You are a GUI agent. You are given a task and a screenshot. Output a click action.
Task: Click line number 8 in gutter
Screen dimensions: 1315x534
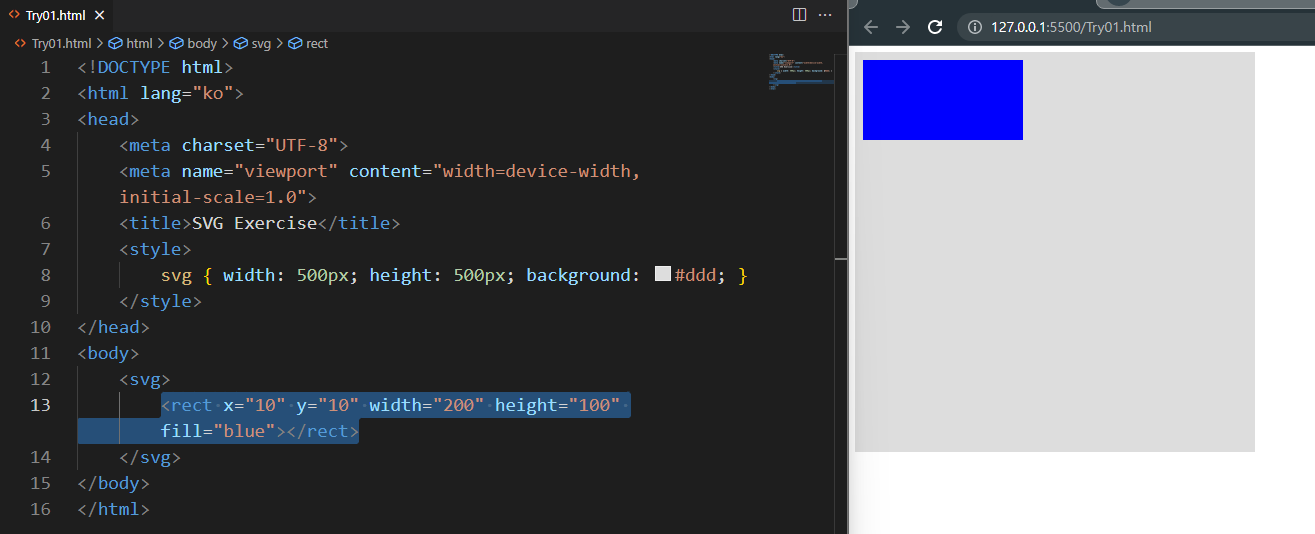45,275
